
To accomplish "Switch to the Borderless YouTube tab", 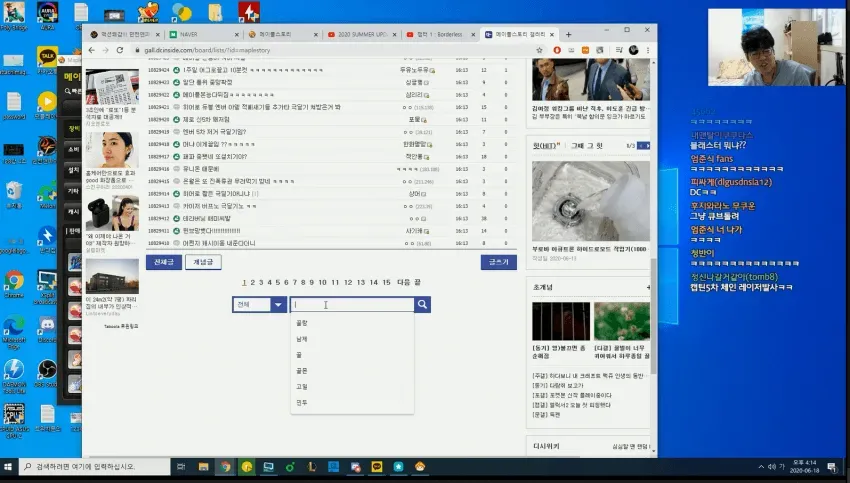I will tap(440, 34).
